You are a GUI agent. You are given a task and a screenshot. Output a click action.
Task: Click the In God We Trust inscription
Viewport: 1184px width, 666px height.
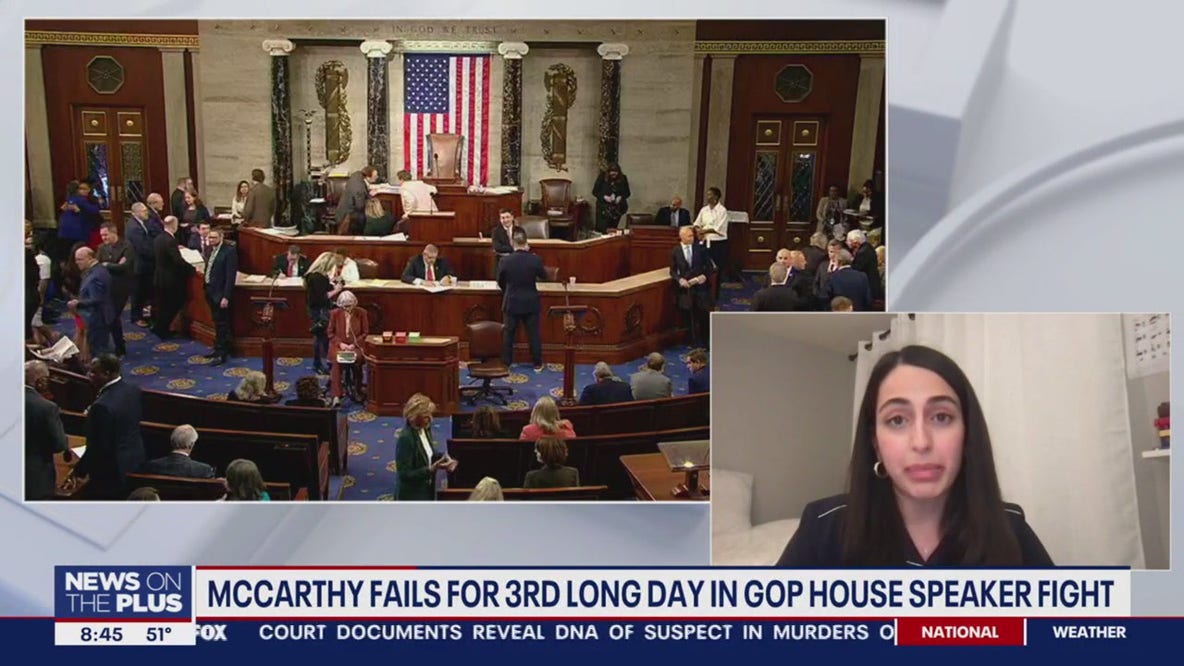[x=446, y=29]
